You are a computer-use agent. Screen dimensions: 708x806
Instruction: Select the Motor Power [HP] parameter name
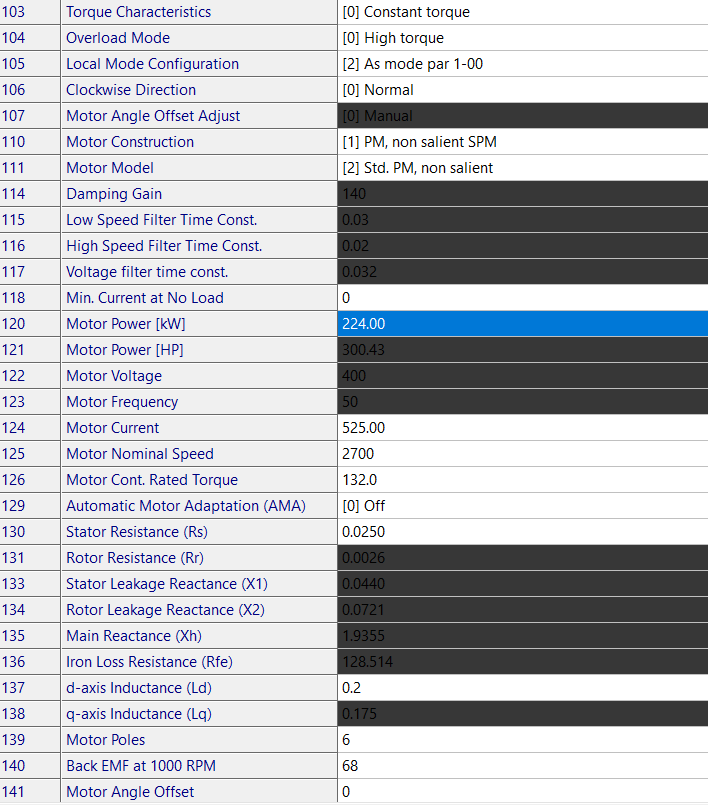click(124, 350)
